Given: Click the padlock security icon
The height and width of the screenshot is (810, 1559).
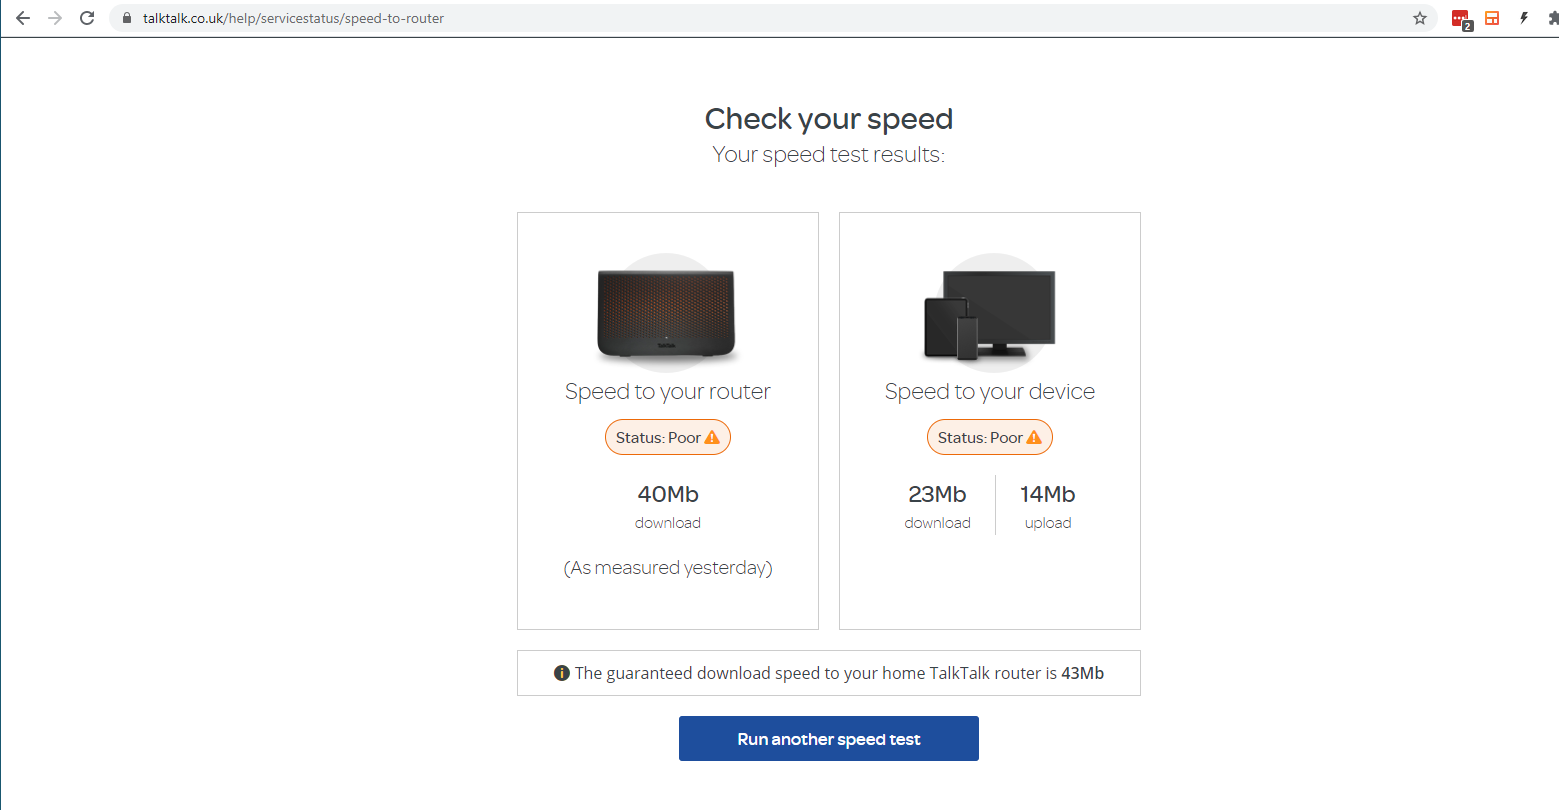Looking at the screenshot, I should click(x=126, y=17).
